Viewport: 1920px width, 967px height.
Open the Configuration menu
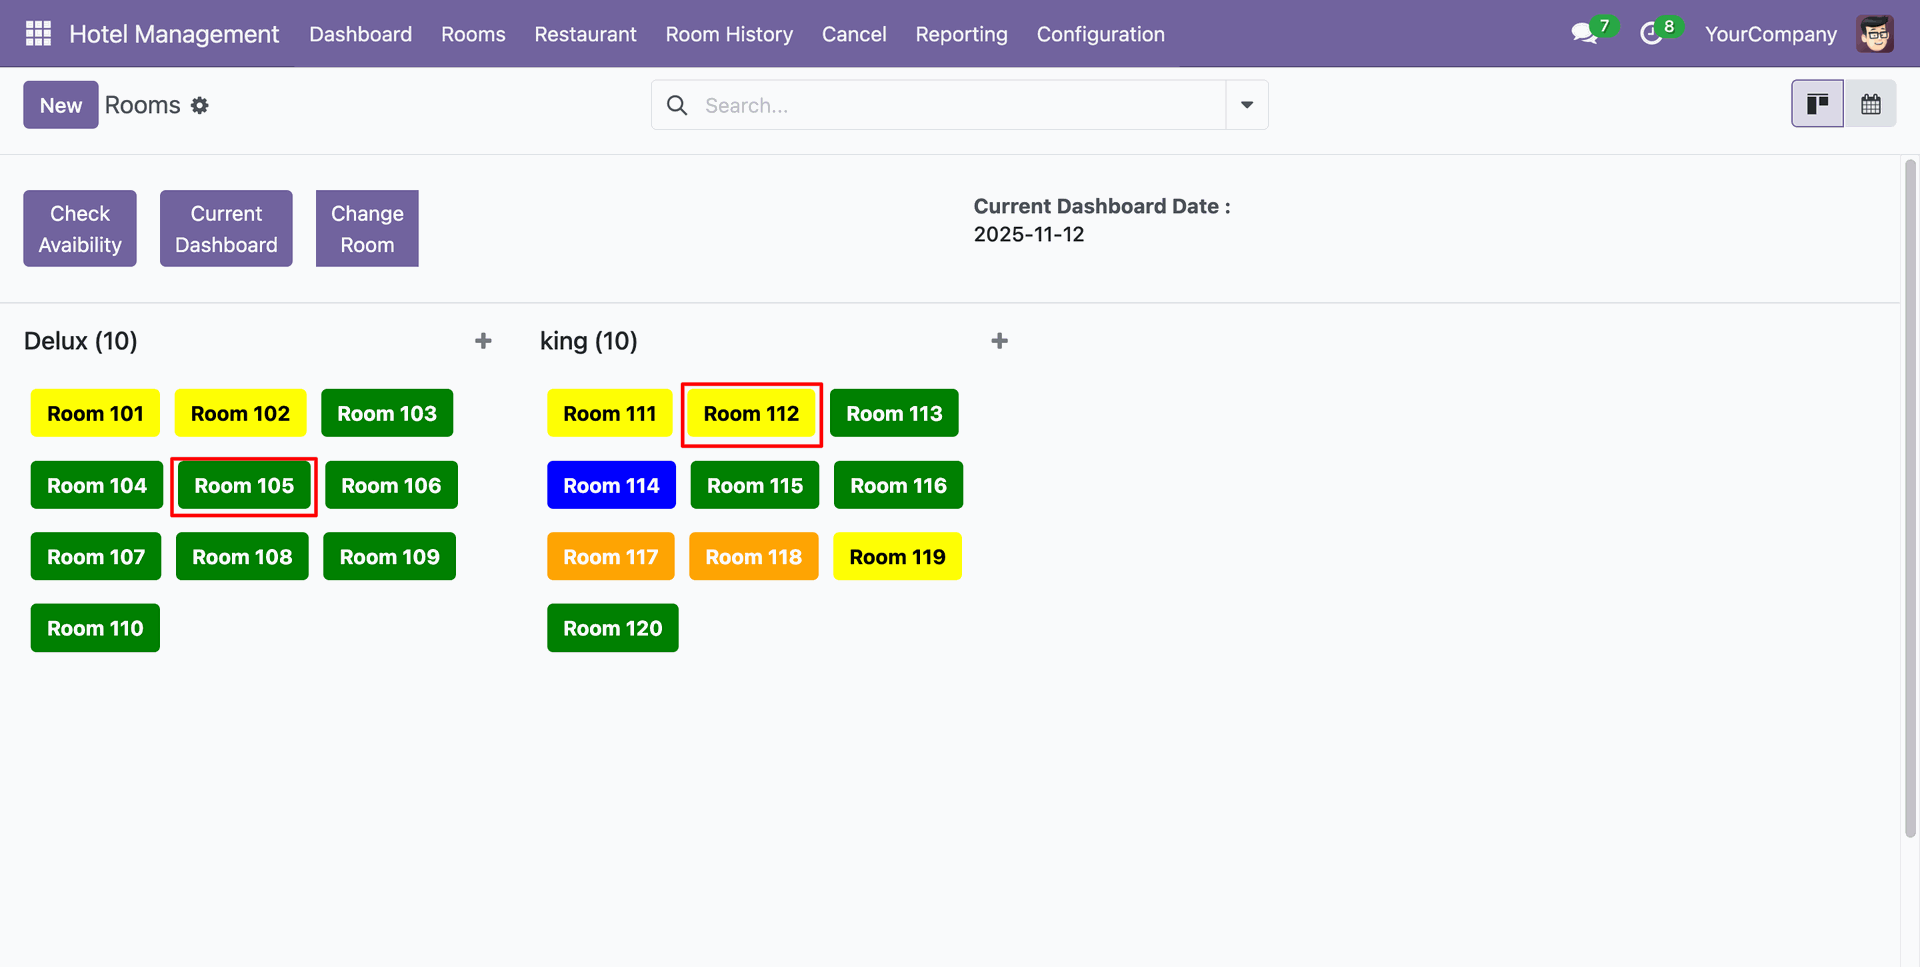(x=1100, y=34)
